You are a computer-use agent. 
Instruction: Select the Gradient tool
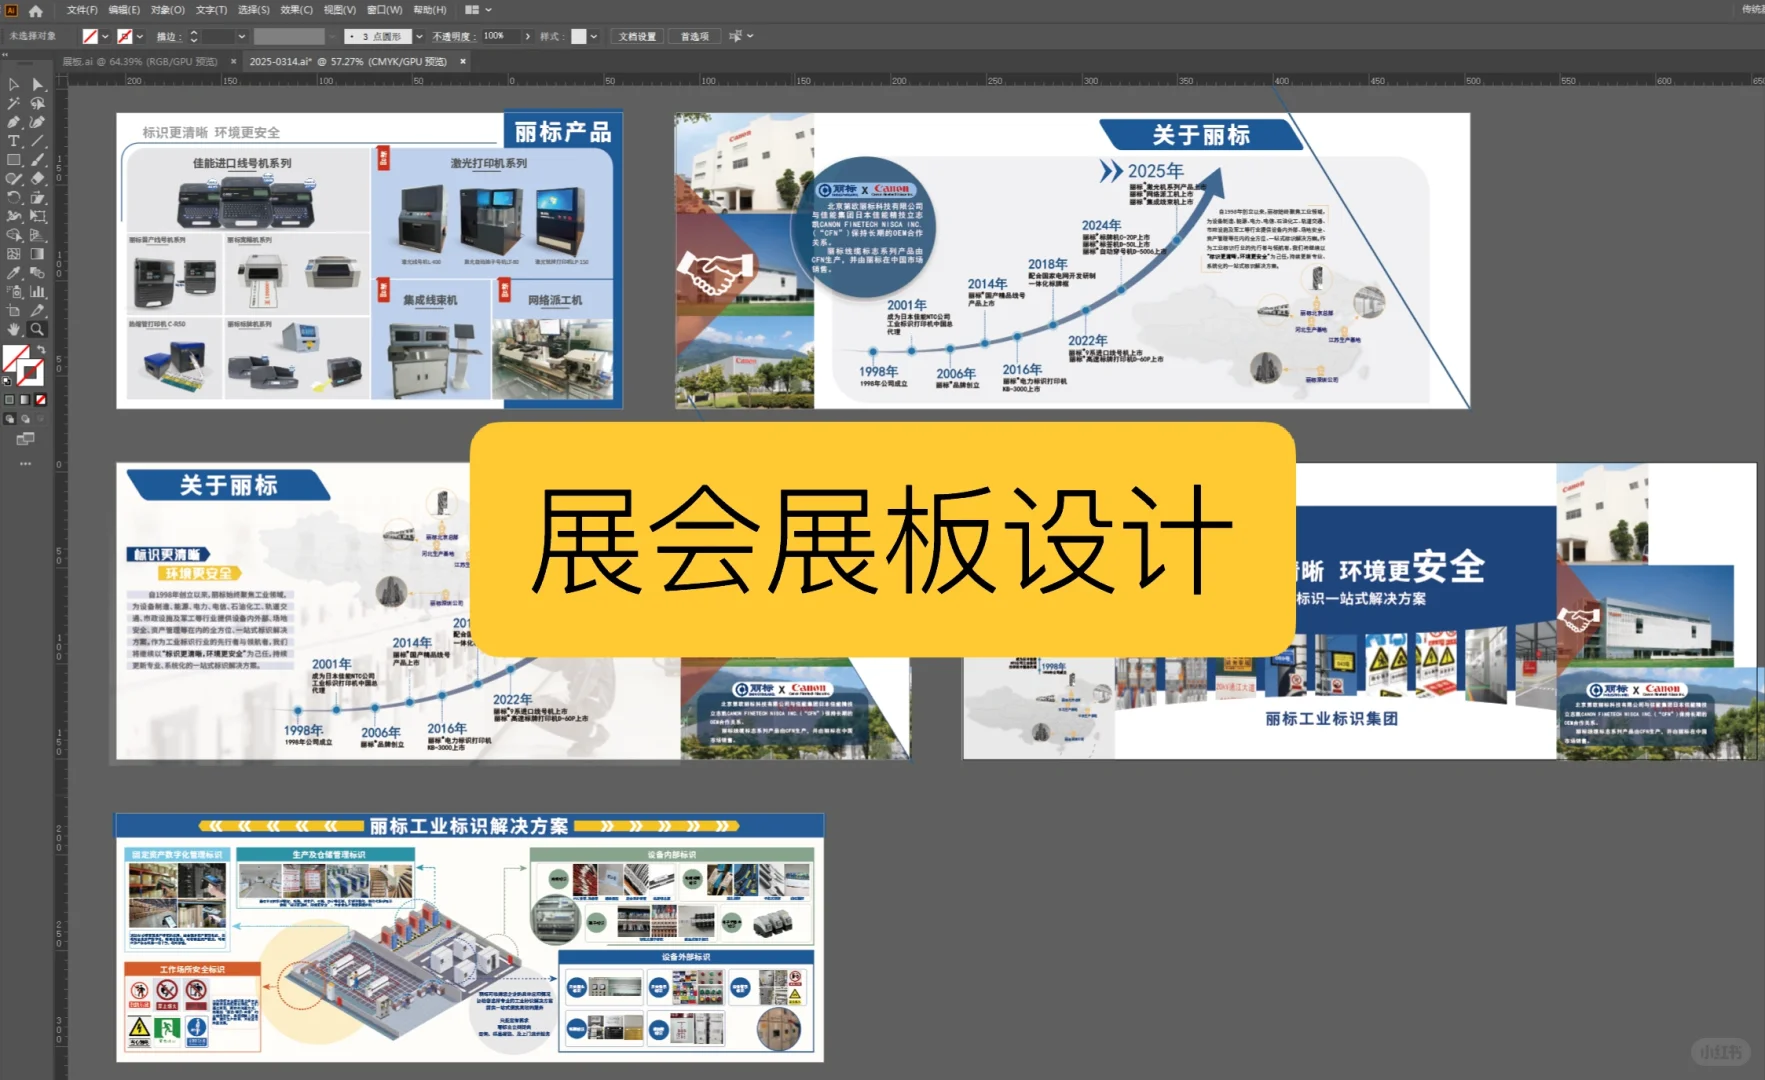point(38,254)
